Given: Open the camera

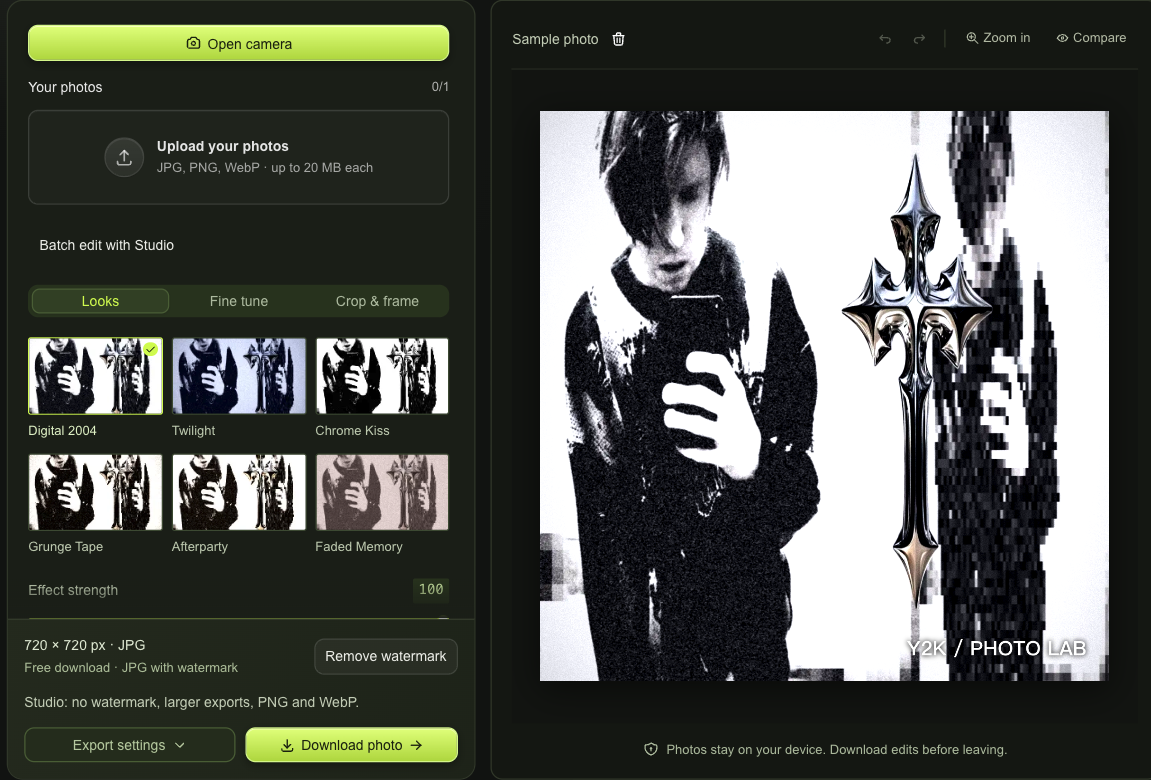Looking at the screenshot, I should [x=239, y=43].
